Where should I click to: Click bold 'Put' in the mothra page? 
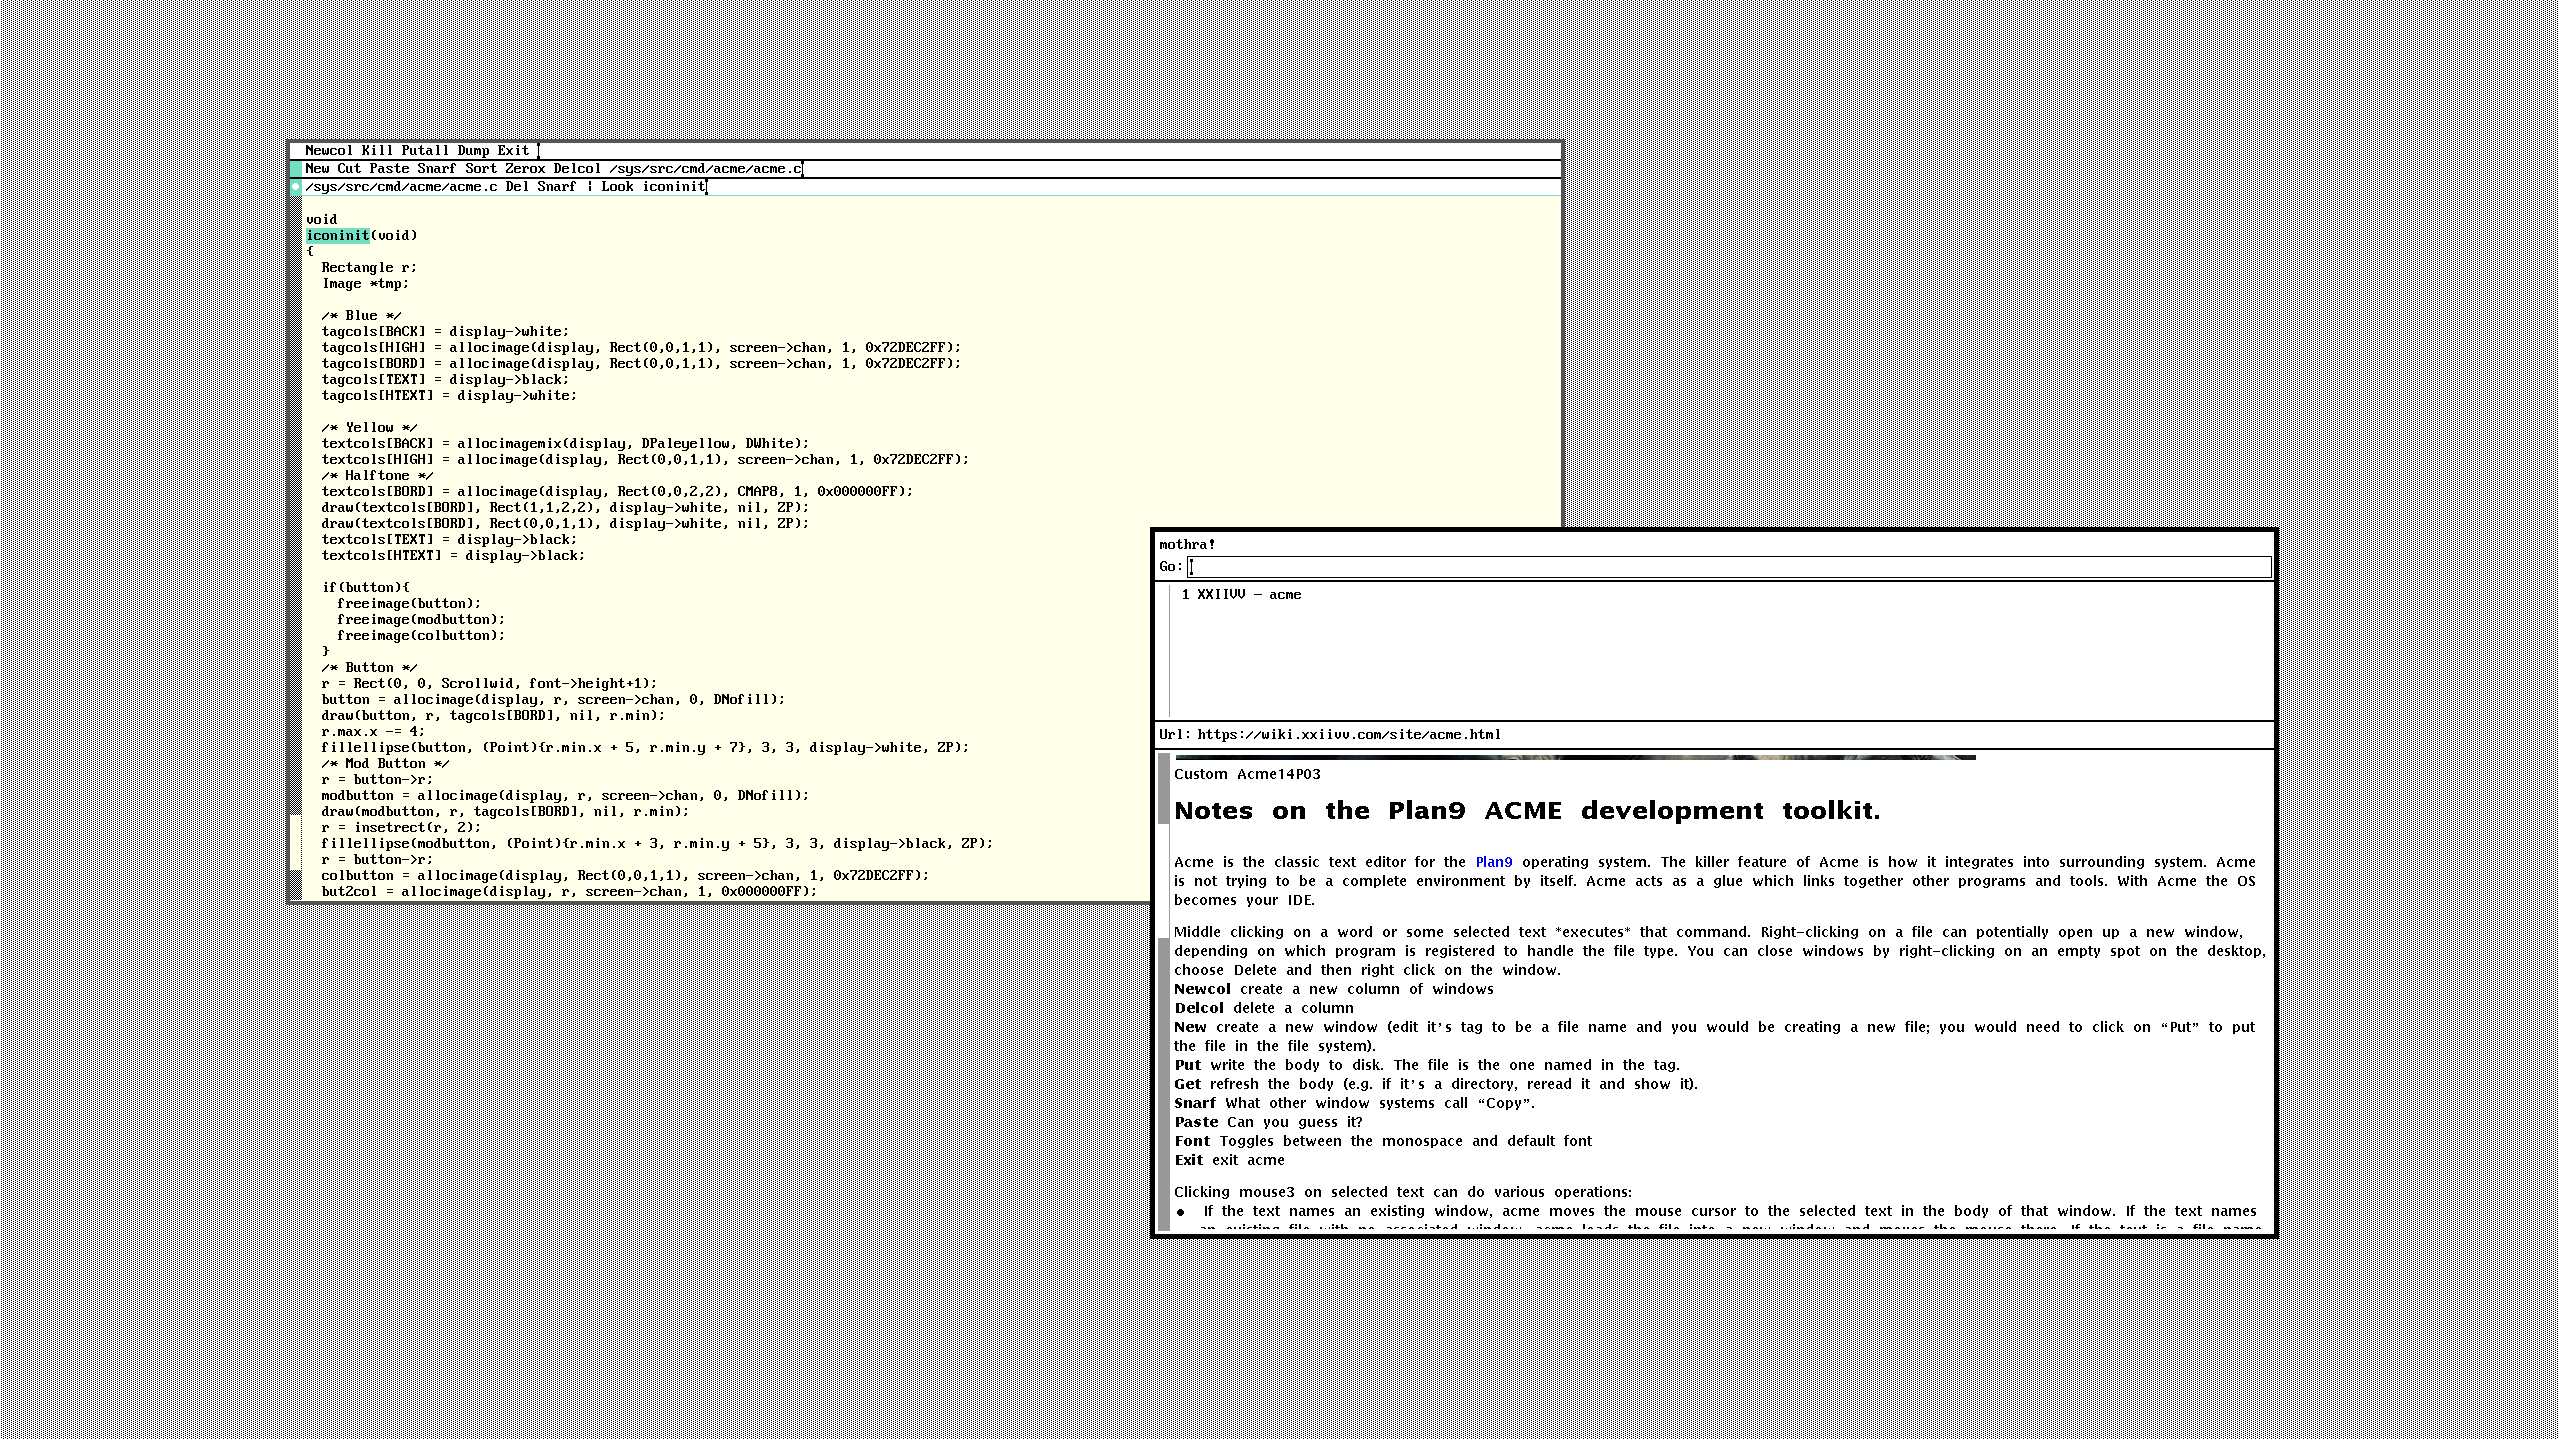[1187, 1066]
